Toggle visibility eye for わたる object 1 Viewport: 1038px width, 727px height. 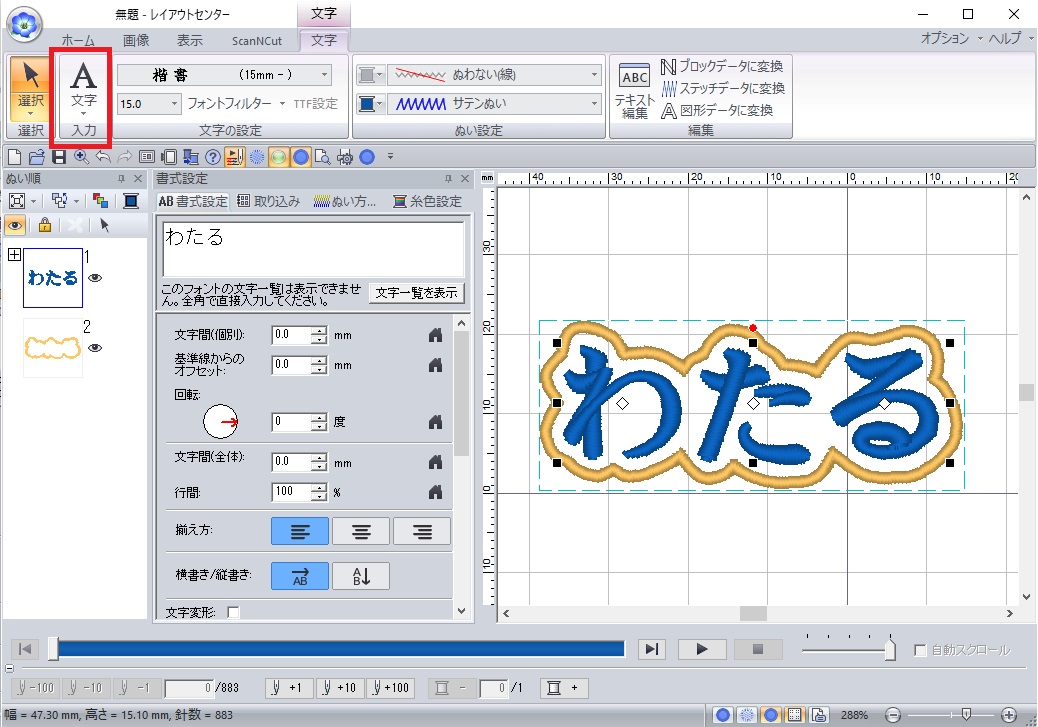tap(95, 279)
